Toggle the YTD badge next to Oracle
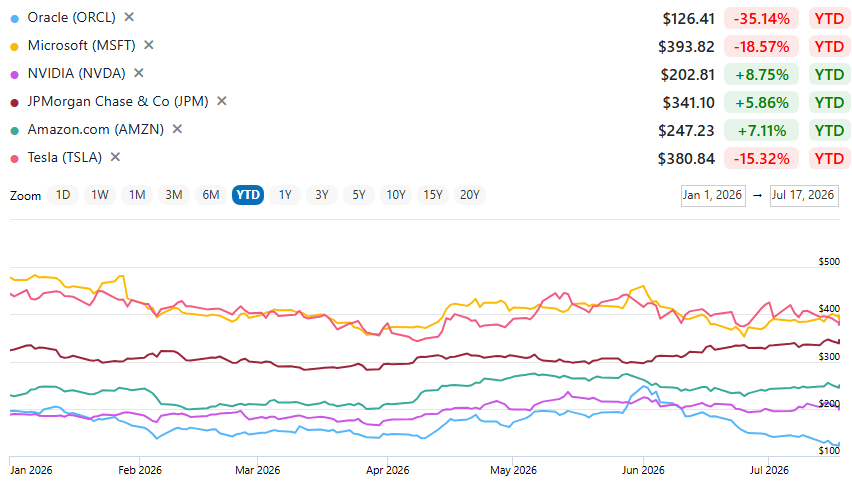 point(829,18)
